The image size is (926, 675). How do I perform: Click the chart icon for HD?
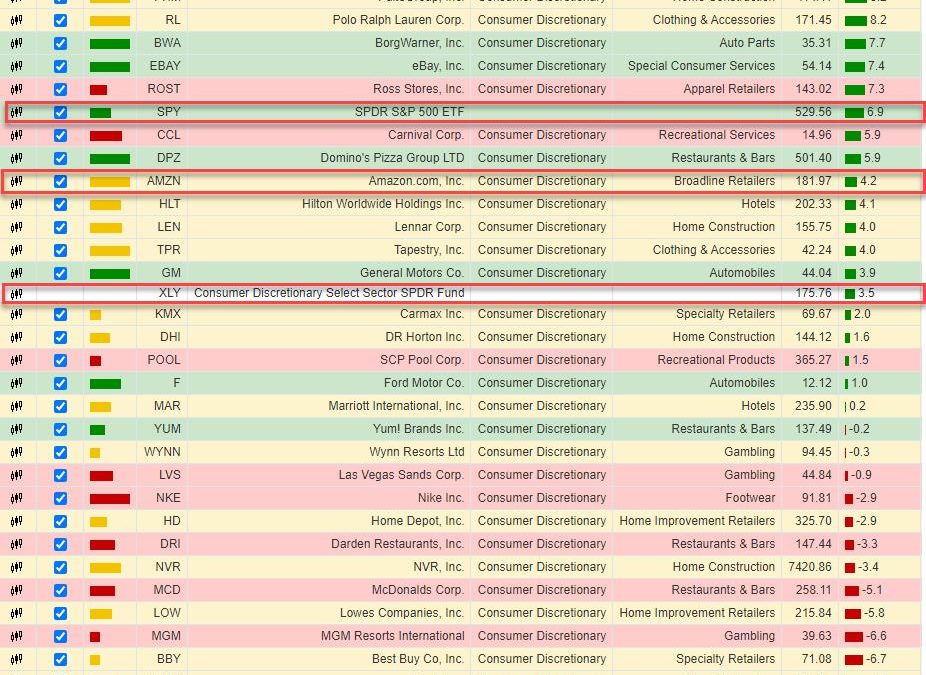coord(17,521)
